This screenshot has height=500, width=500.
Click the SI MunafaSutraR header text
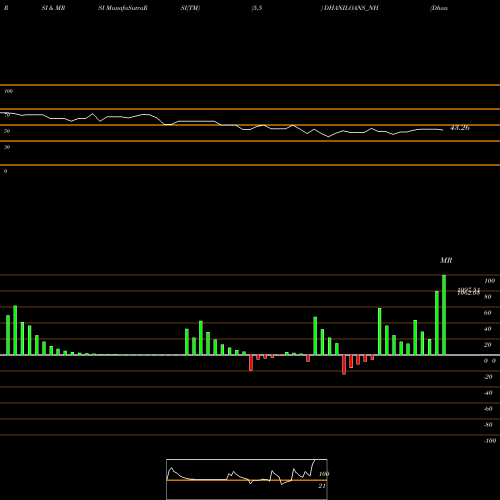(x=123, y=8)
